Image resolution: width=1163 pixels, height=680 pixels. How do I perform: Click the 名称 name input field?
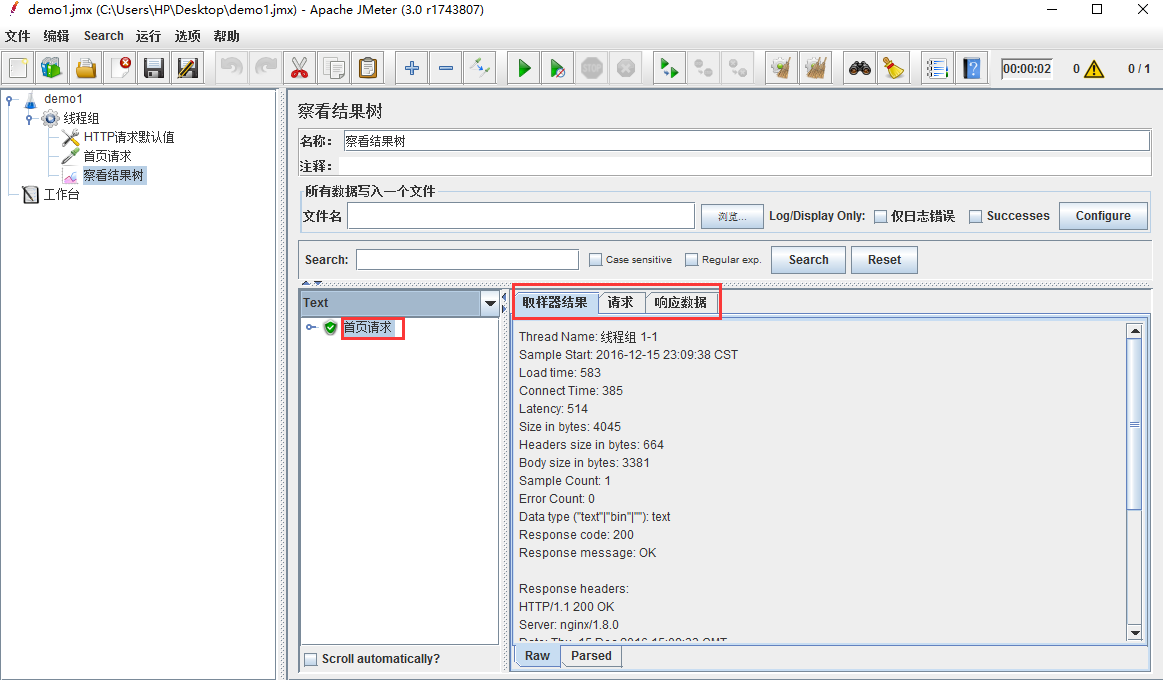point(746,141)
